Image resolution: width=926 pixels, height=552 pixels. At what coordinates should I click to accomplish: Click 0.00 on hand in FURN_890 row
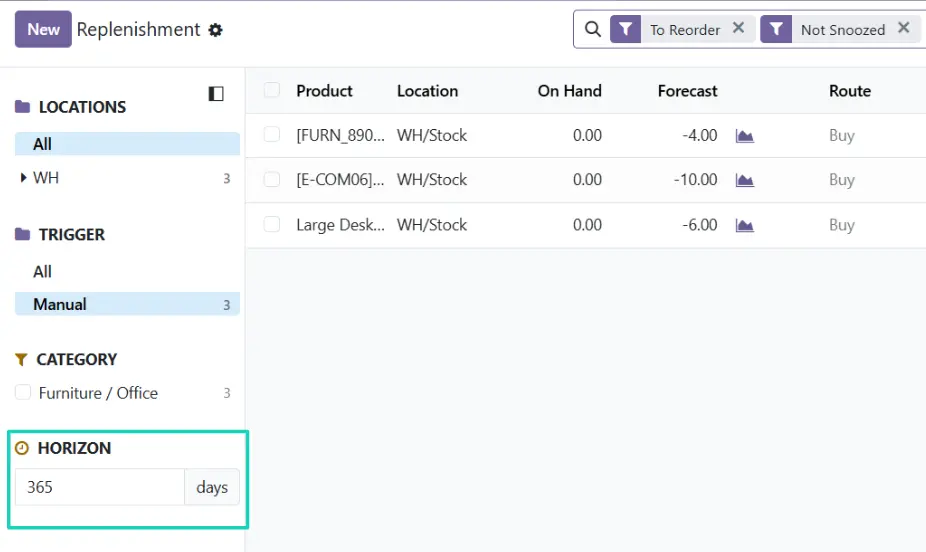tap(587, 135)
